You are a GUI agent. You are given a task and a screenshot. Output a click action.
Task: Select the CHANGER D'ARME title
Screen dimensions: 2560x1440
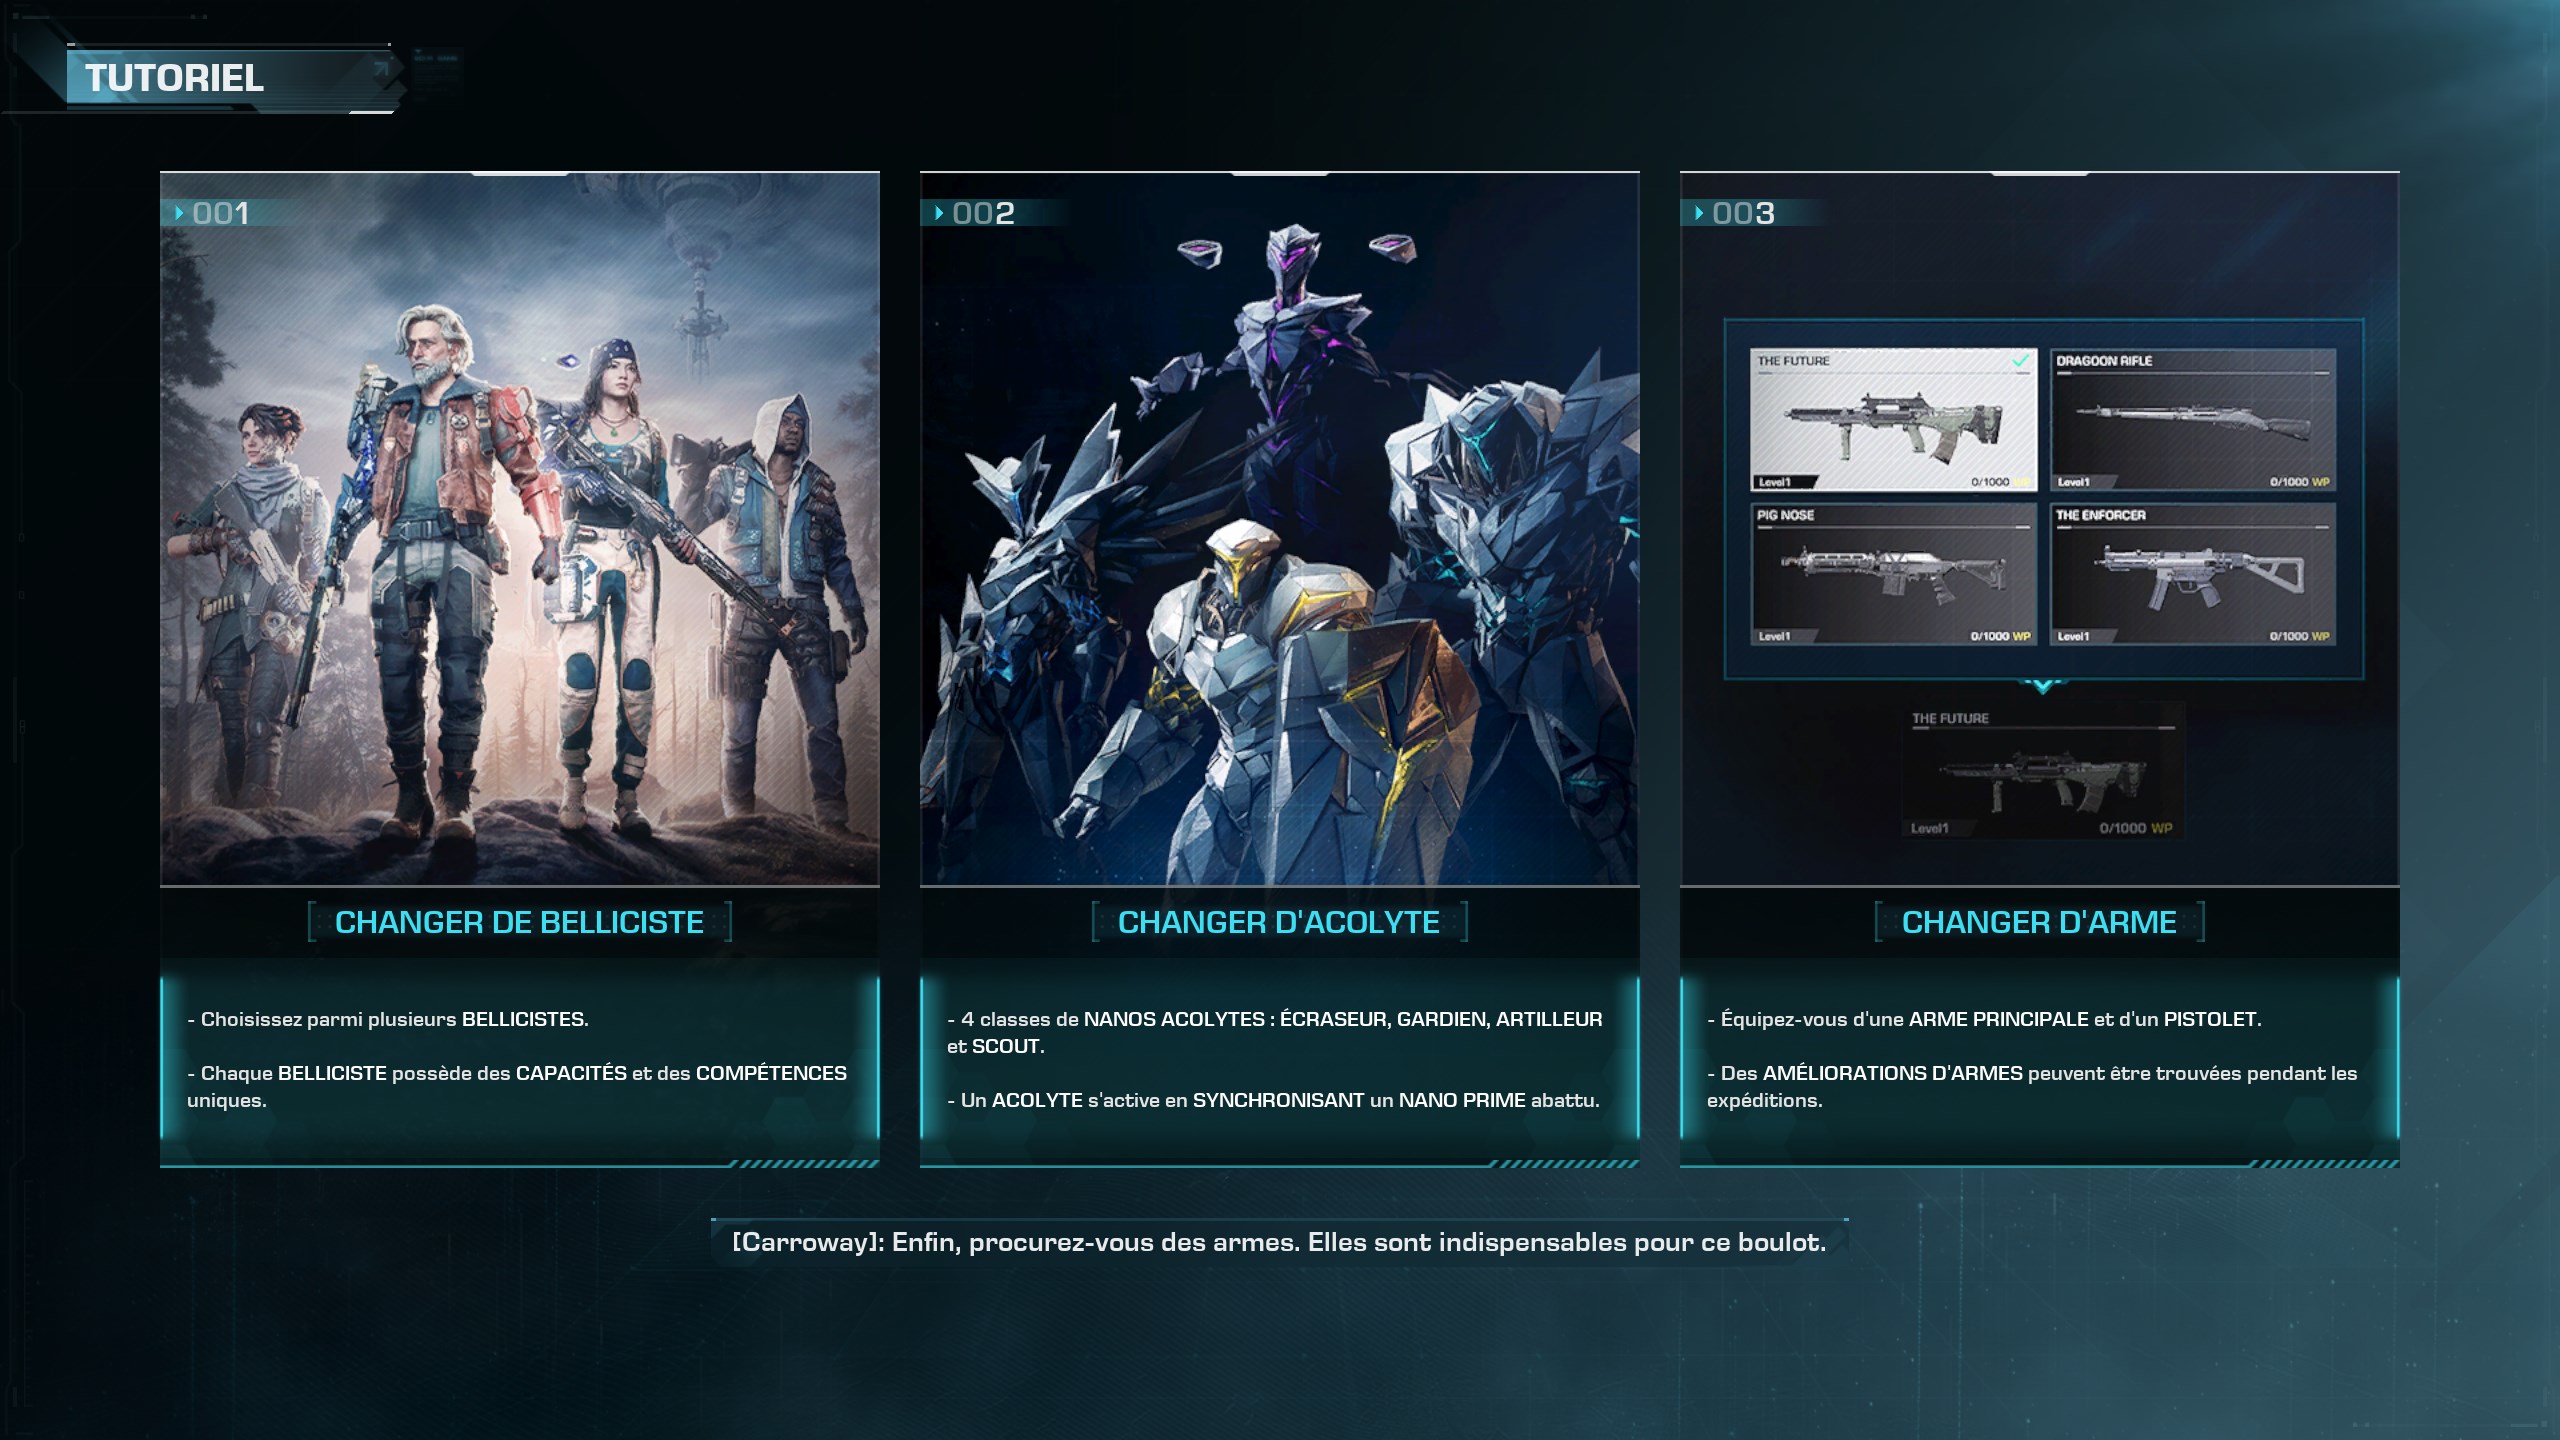click(x=2039, y=922)
